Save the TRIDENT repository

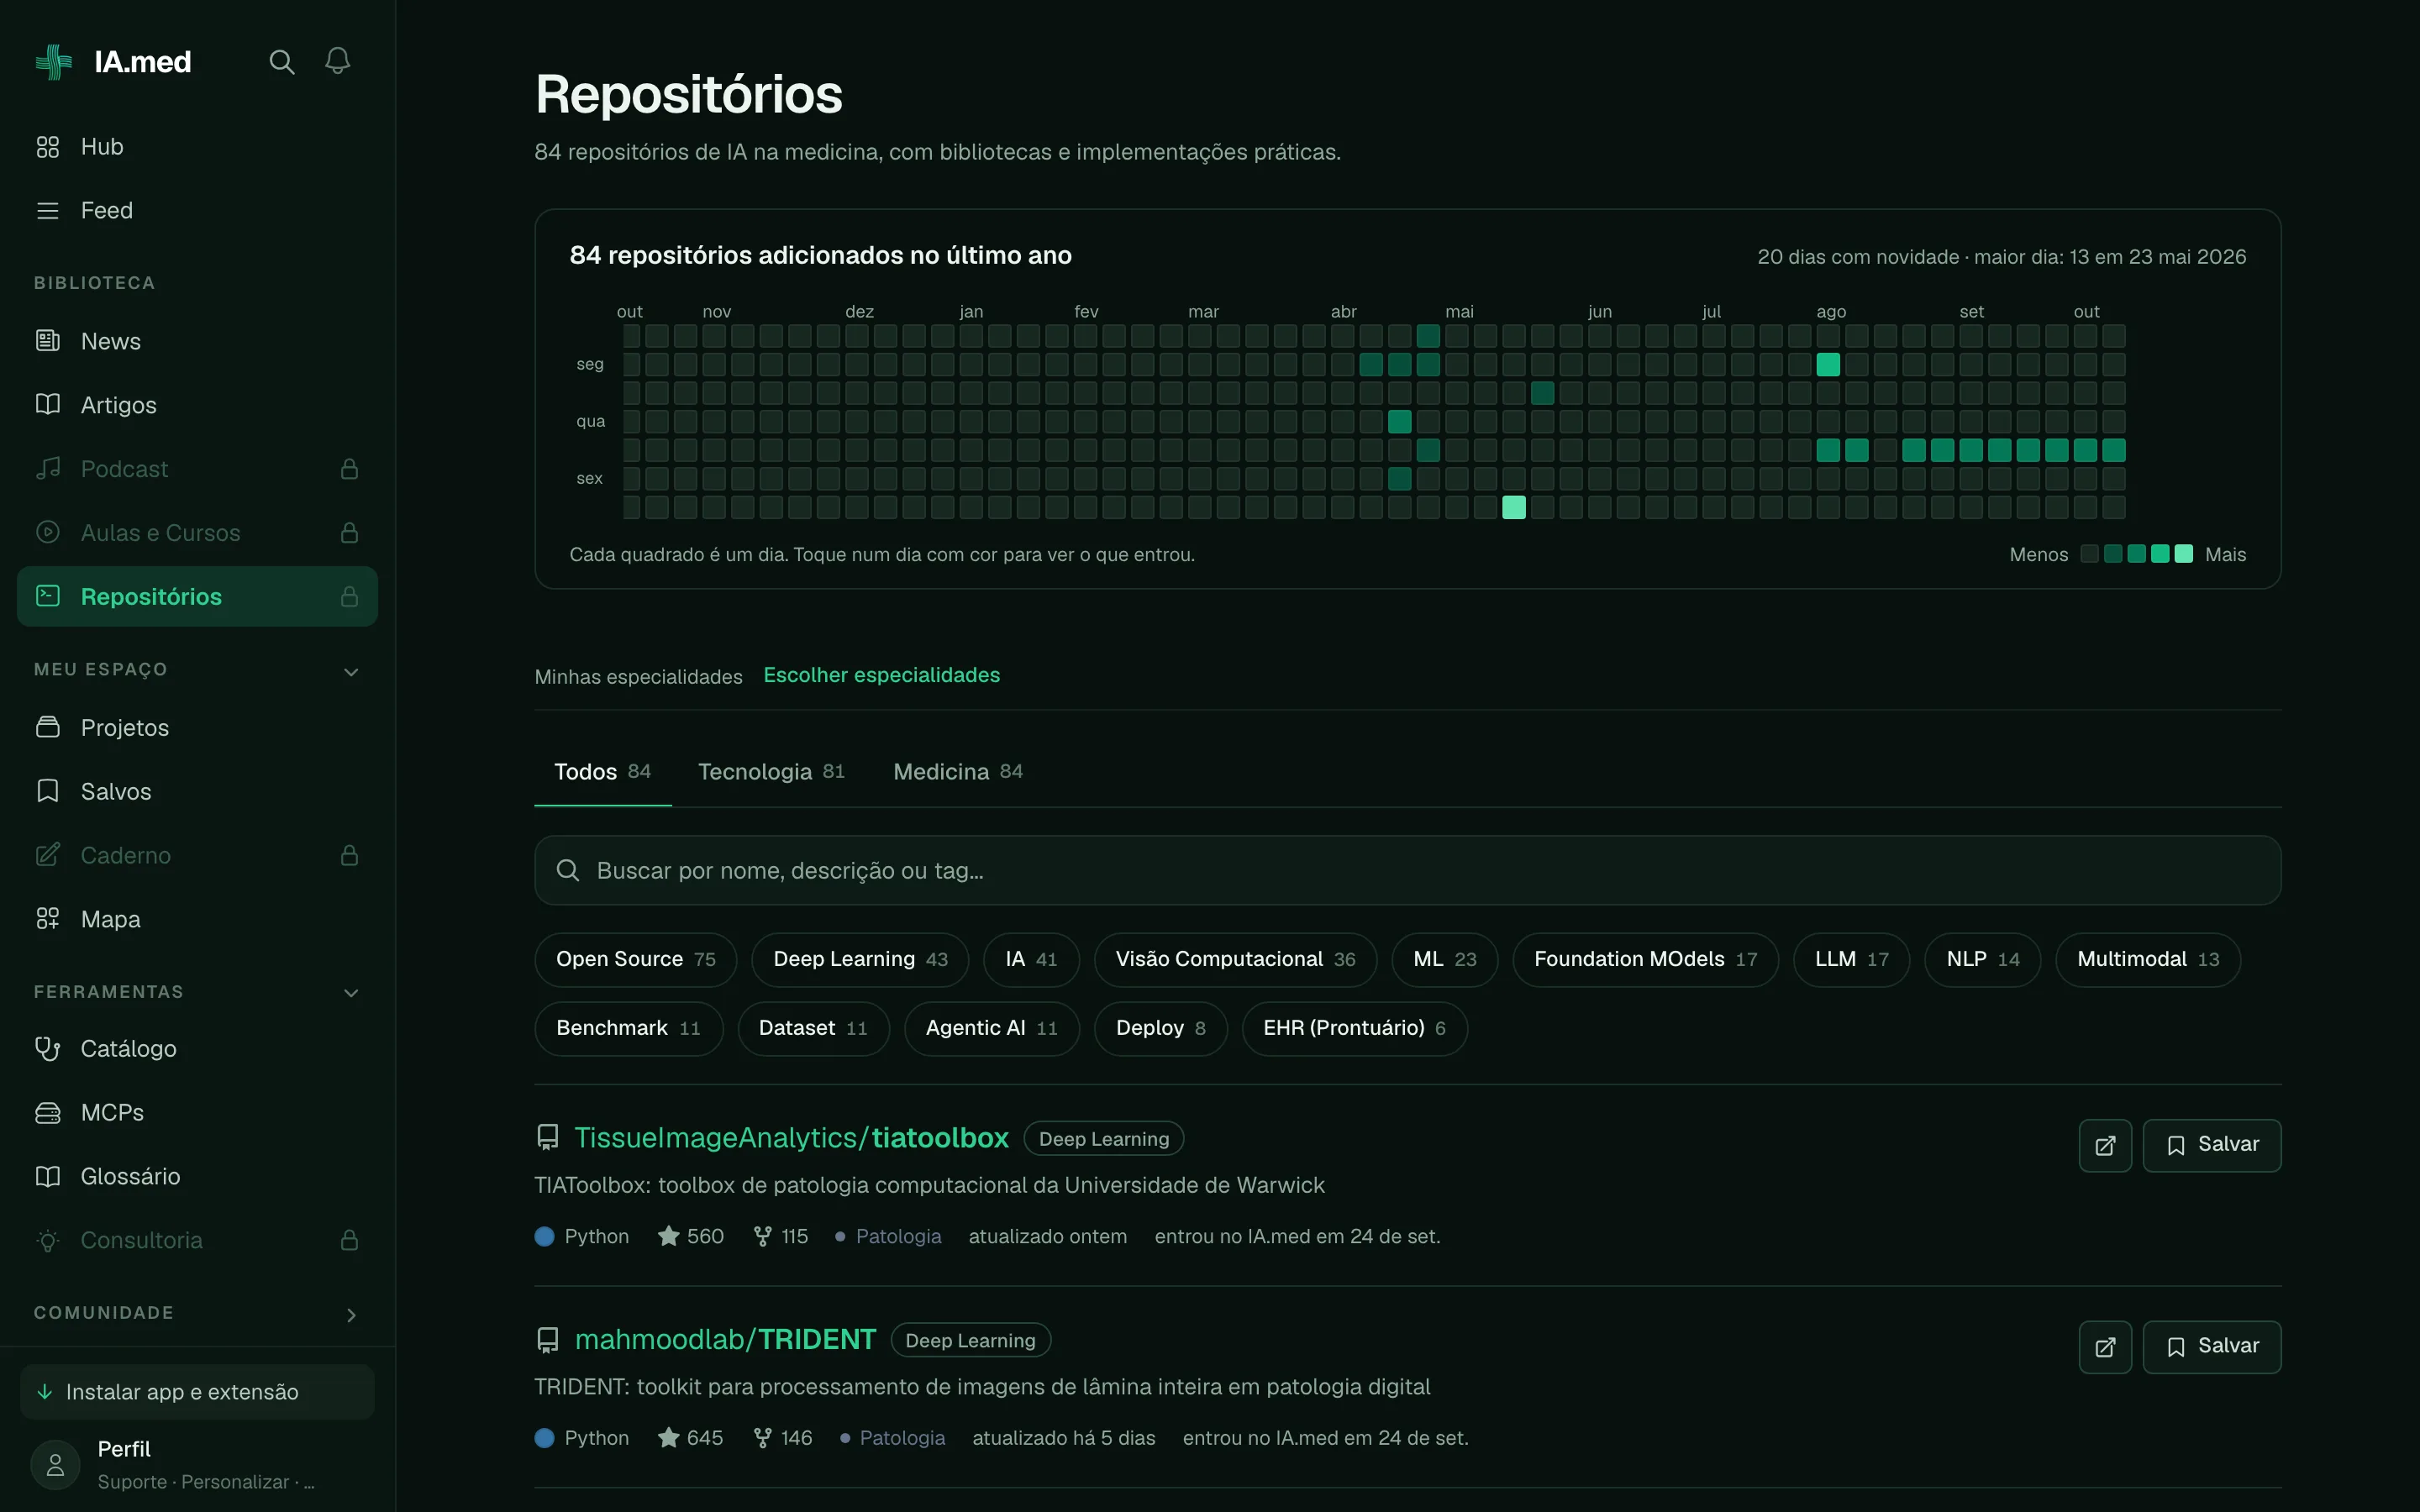(2211, 1348)
